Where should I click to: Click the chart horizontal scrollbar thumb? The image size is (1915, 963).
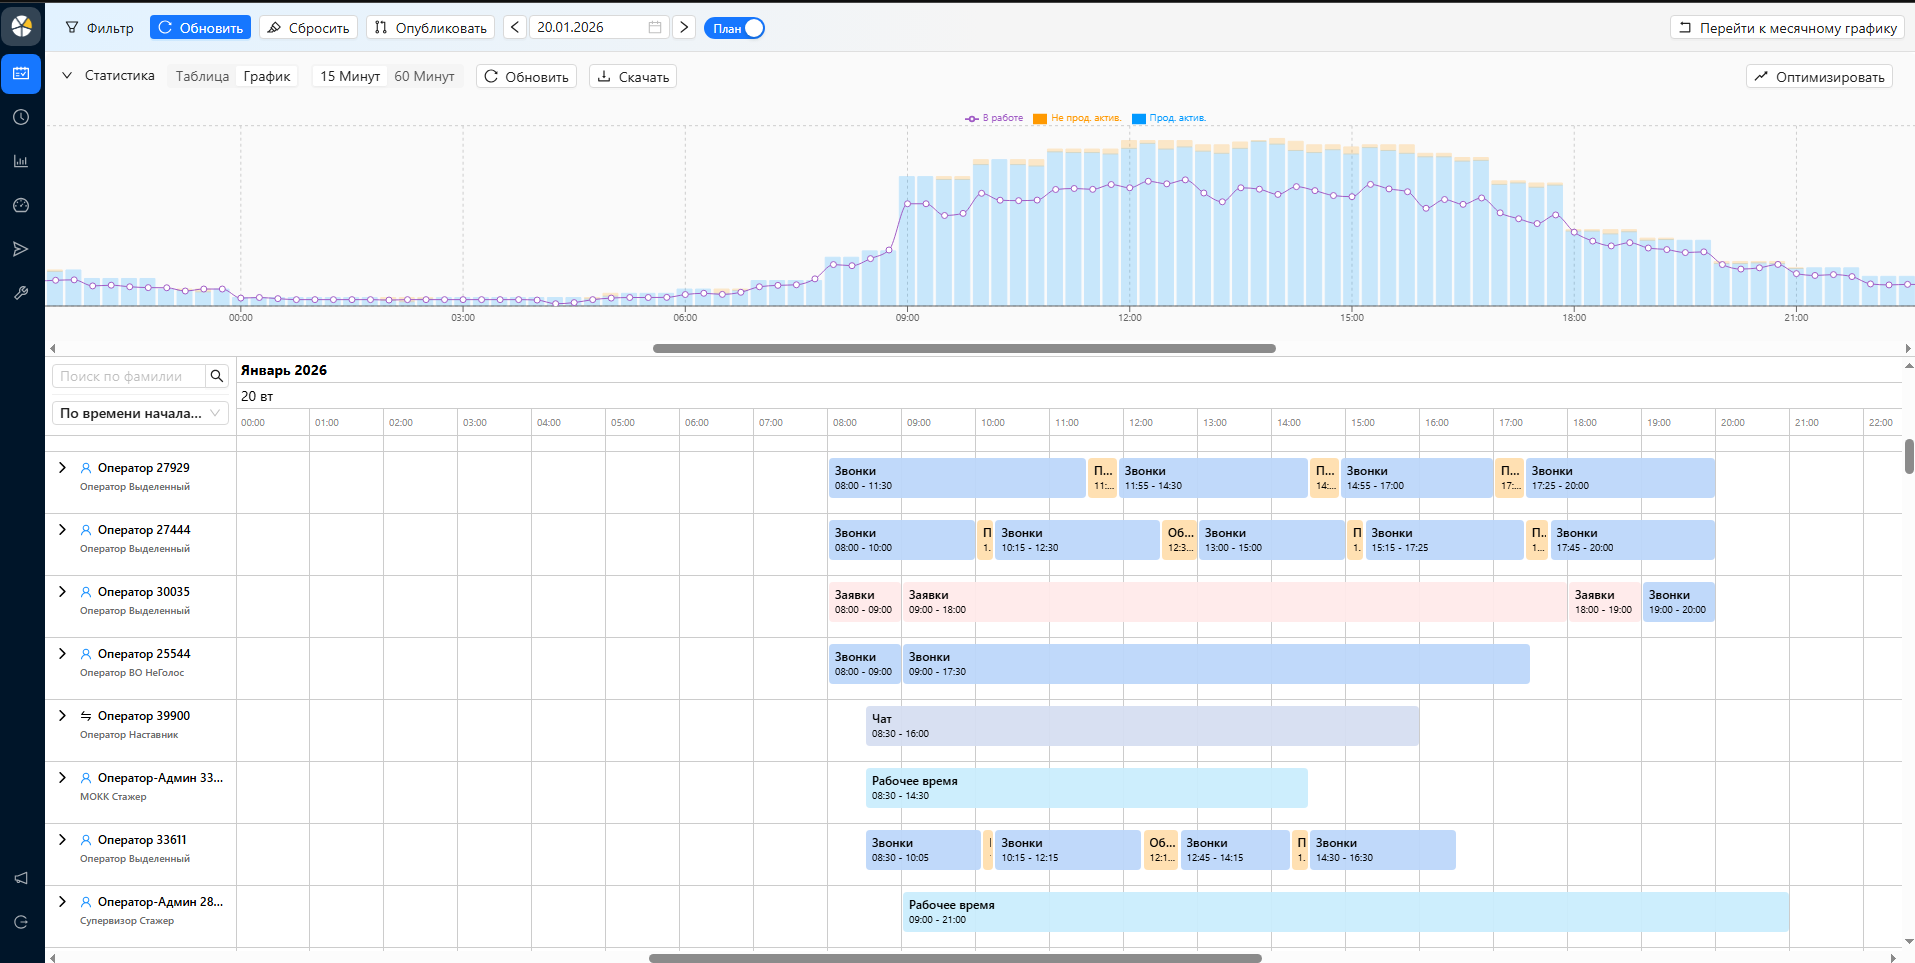(x=964, y=349)
